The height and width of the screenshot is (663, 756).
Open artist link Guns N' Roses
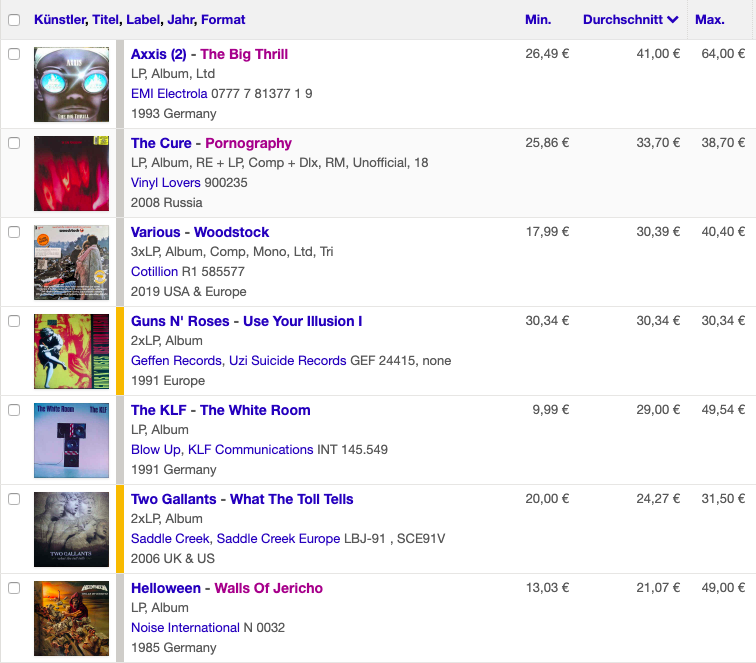point(180,321)
